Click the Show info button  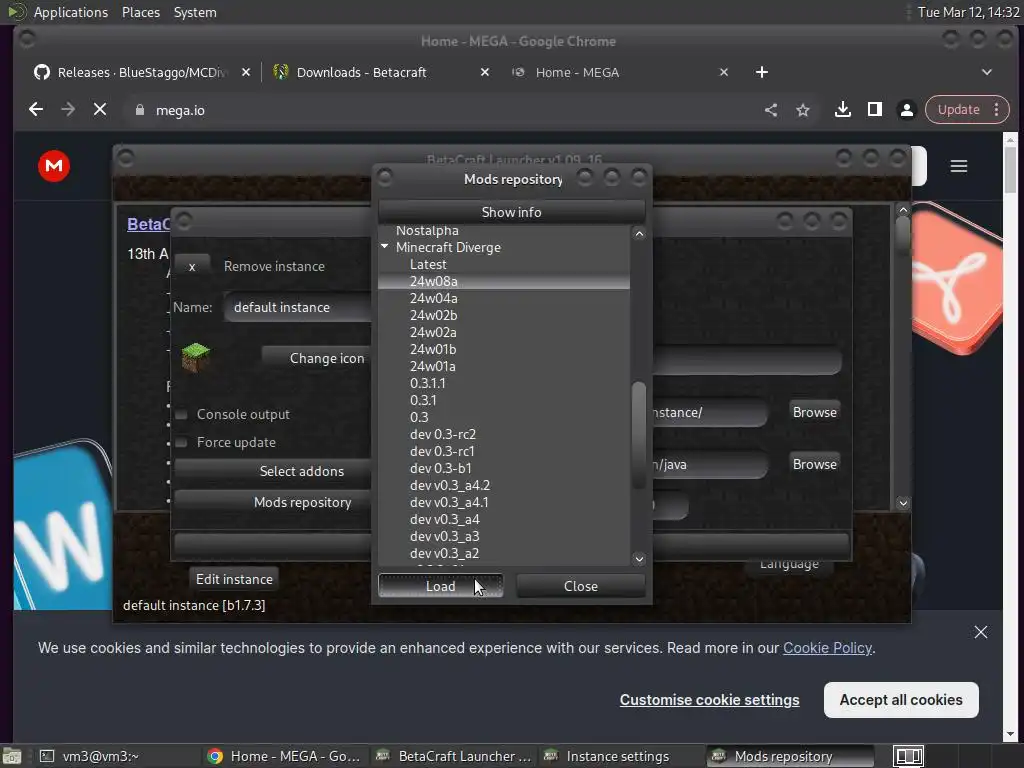tap(511, 212)
